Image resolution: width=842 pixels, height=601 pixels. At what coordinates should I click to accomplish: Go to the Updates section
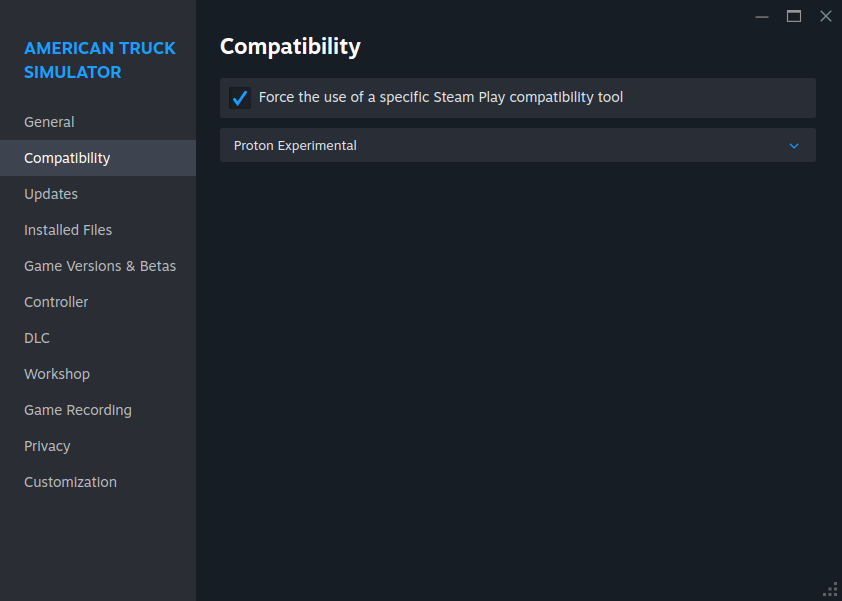tap(98, 194)
